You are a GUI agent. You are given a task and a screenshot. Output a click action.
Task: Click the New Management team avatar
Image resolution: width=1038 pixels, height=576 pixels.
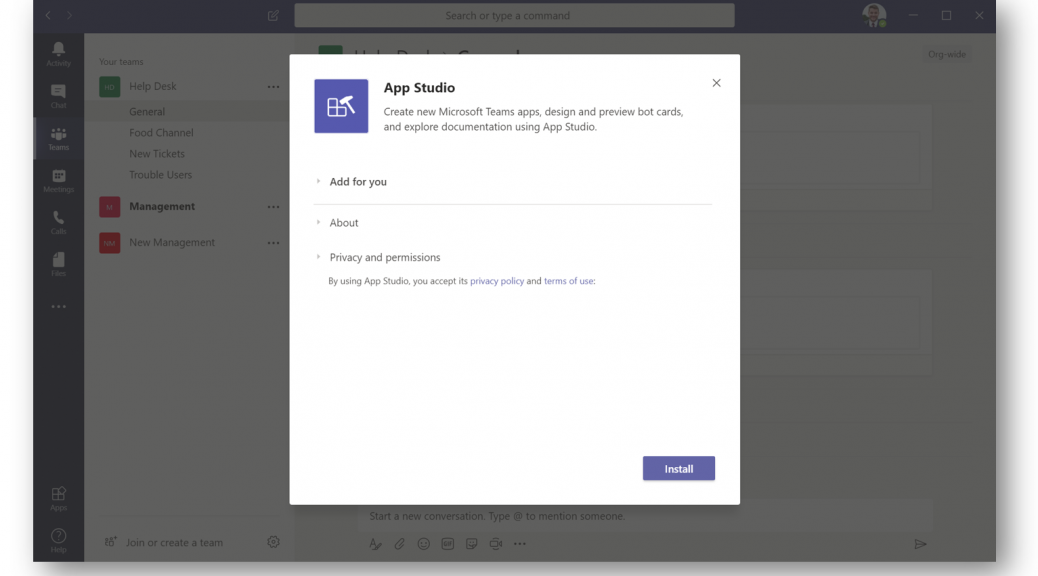click(x=110, y=243)
